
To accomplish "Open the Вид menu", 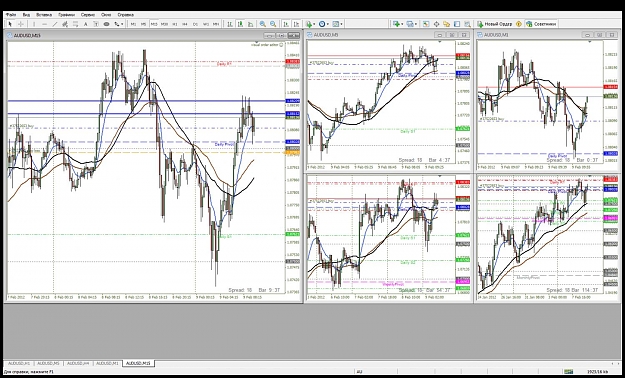I will (x=26, y=15).
